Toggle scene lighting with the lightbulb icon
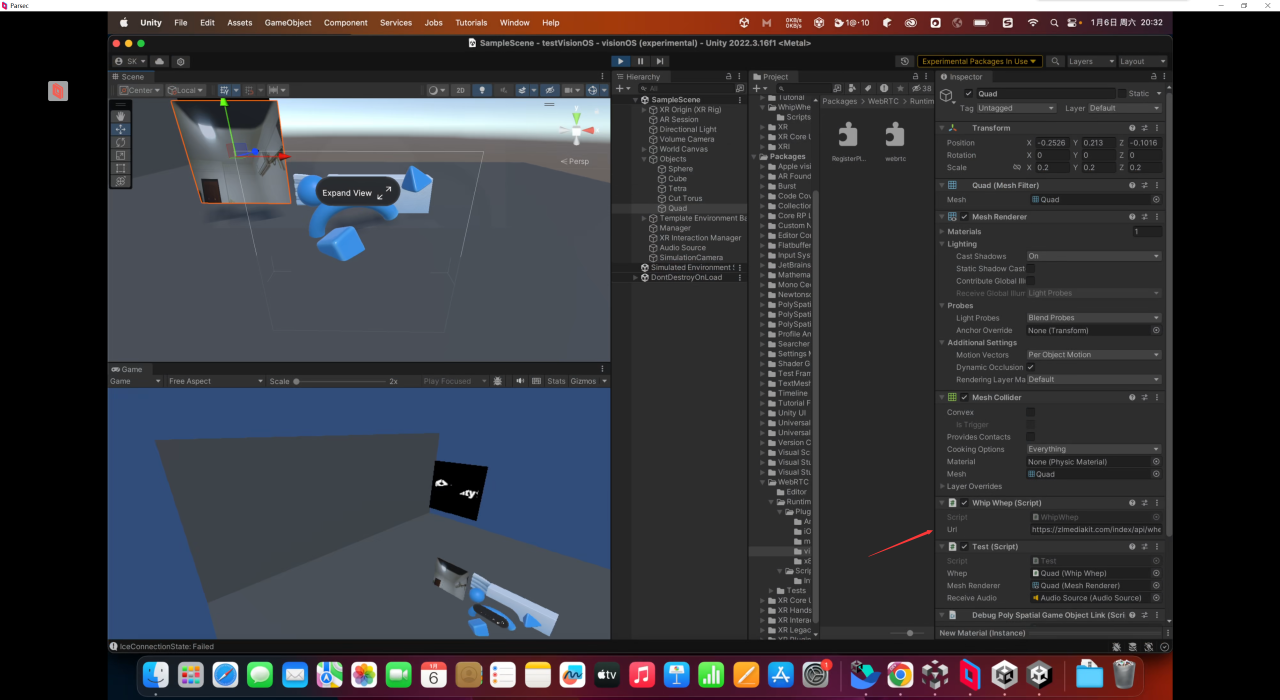Viewport: 1280px width, 700px height. (482, 90)
